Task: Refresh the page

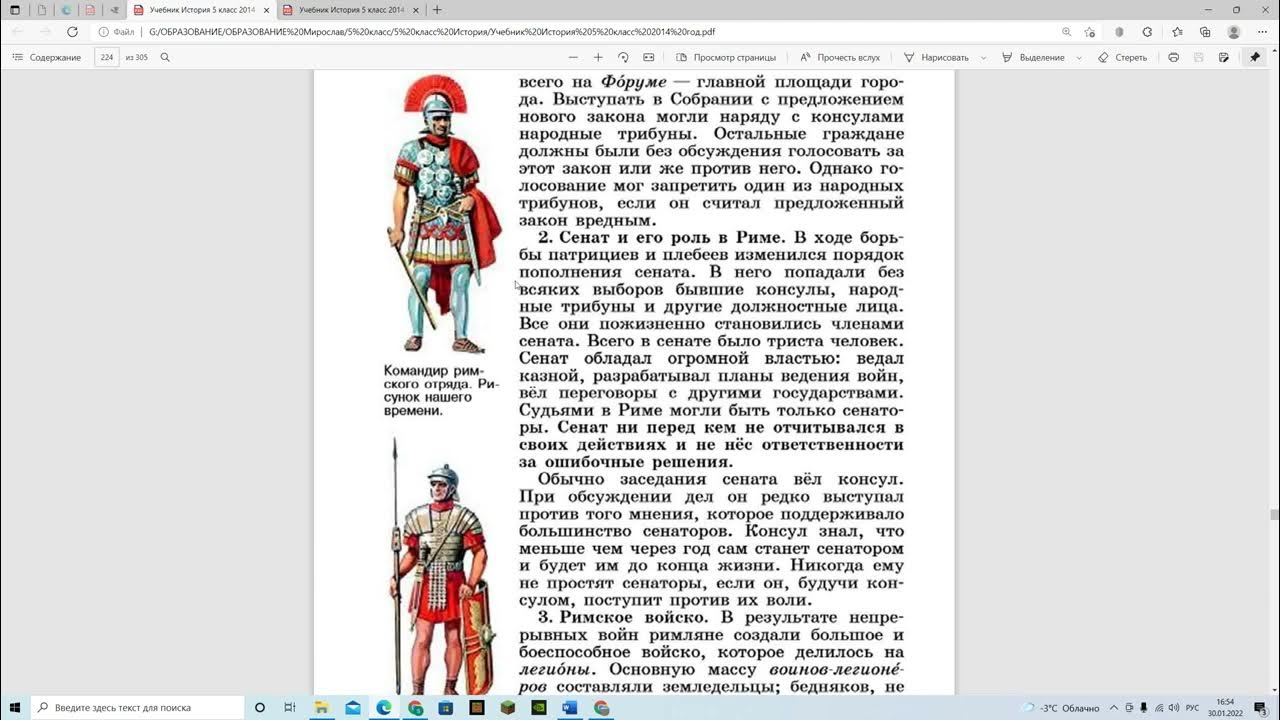Action: point(72,32)
